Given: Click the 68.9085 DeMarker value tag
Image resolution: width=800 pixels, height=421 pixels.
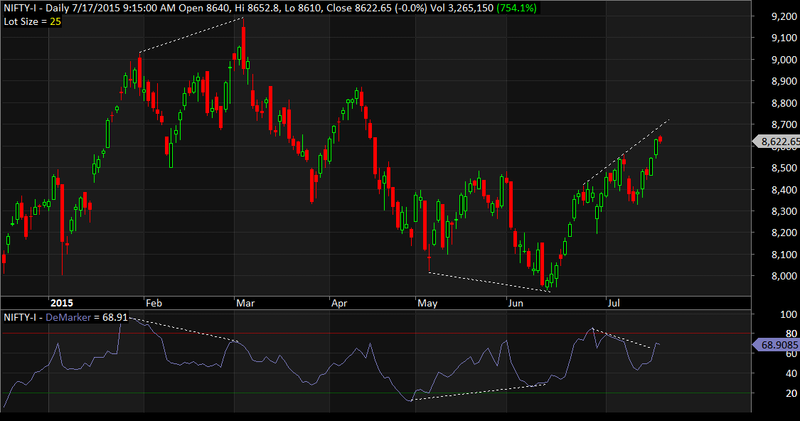Looking at the screenshot, I should pos(779,345).
